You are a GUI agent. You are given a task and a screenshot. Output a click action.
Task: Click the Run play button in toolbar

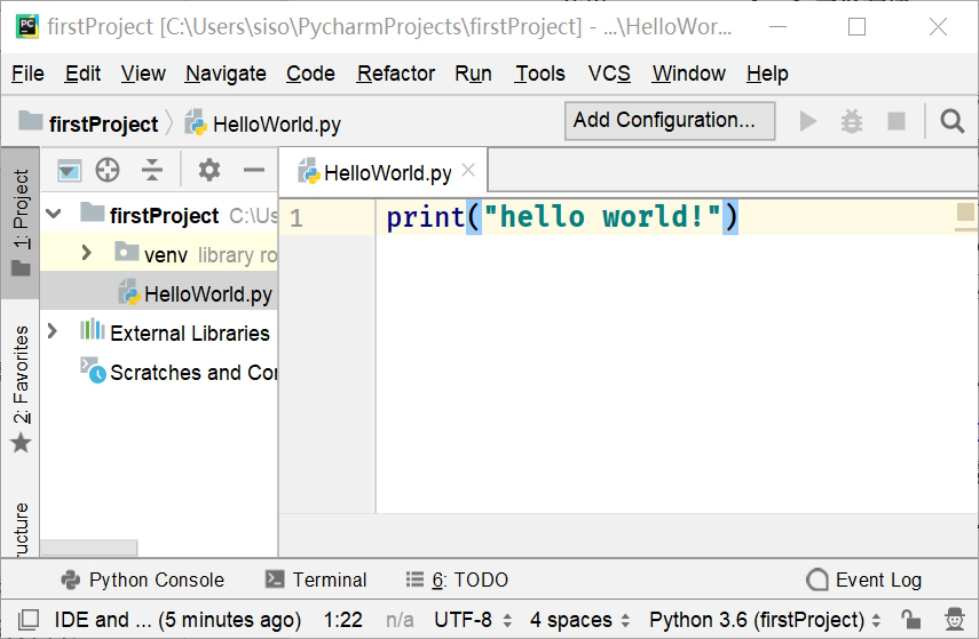pyautogui.click(x=808, y=121)
